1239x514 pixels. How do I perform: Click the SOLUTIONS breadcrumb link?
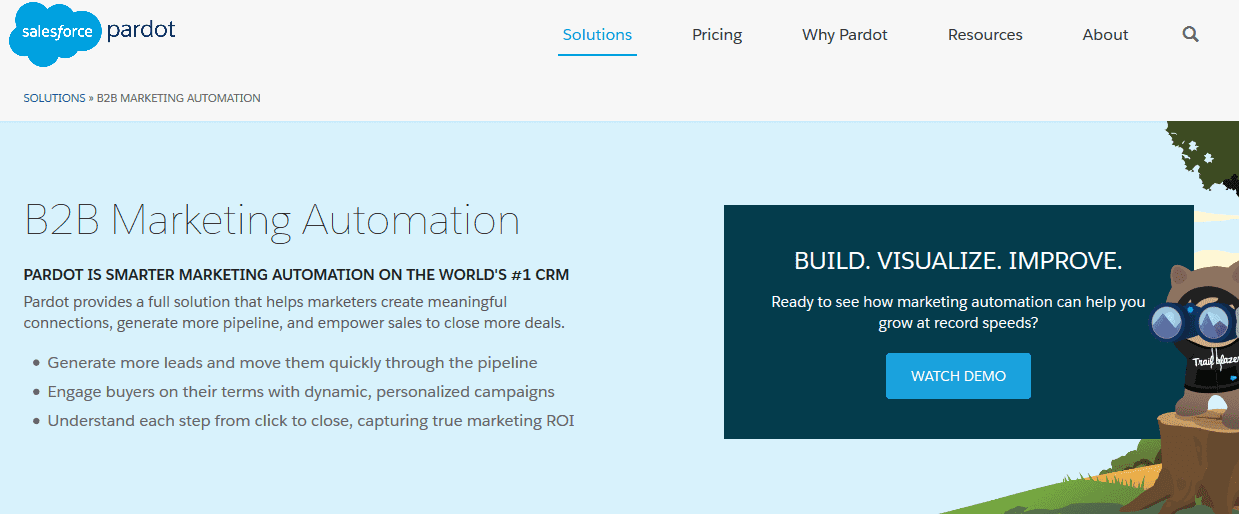pyautogui.click(x=54, y=98)
